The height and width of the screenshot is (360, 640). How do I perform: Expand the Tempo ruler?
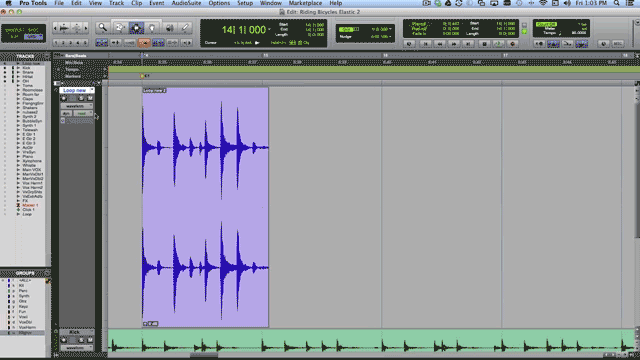point(58,70)
